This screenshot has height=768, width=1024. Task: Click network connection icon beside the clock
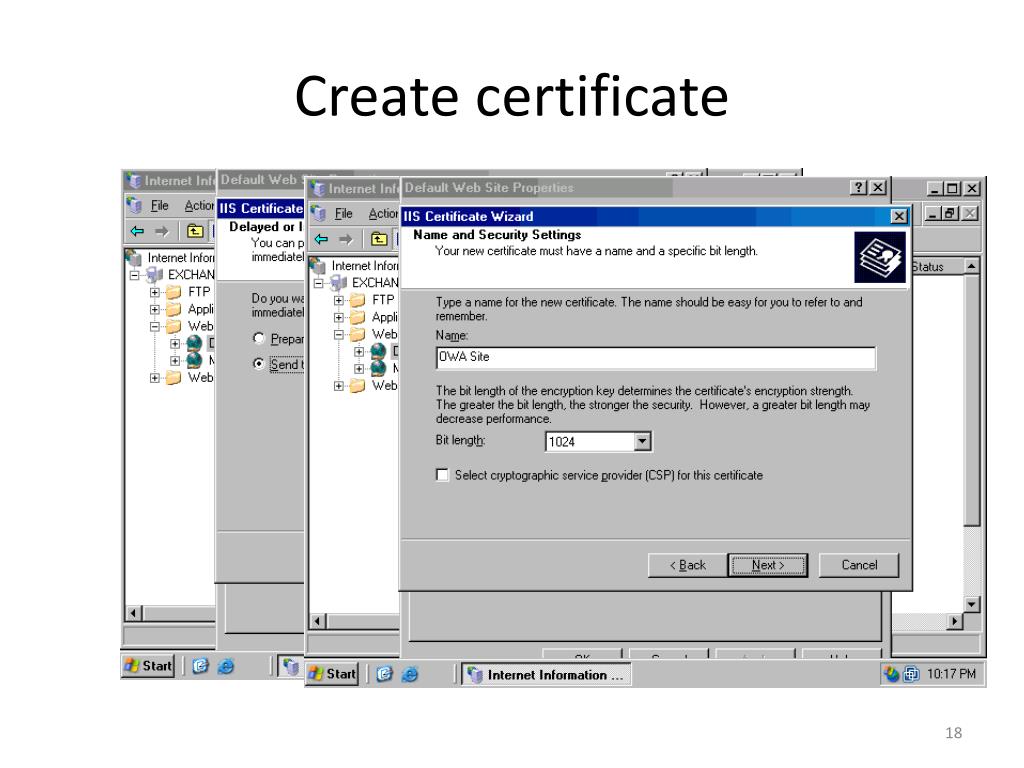point(911,674)
